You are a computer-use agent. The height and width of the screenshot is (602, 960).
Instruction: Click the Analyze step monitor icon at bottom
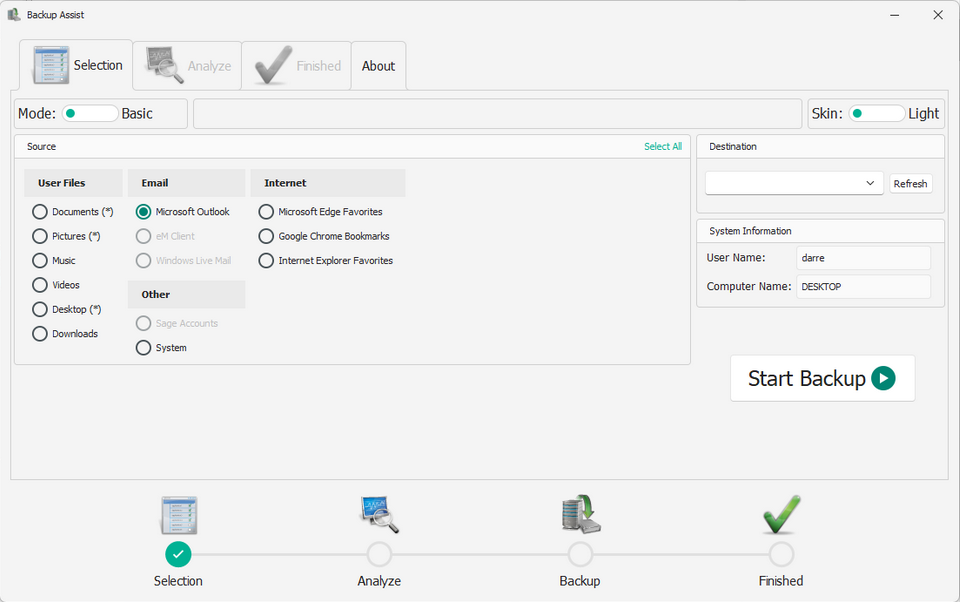click(x=380, y=514)
